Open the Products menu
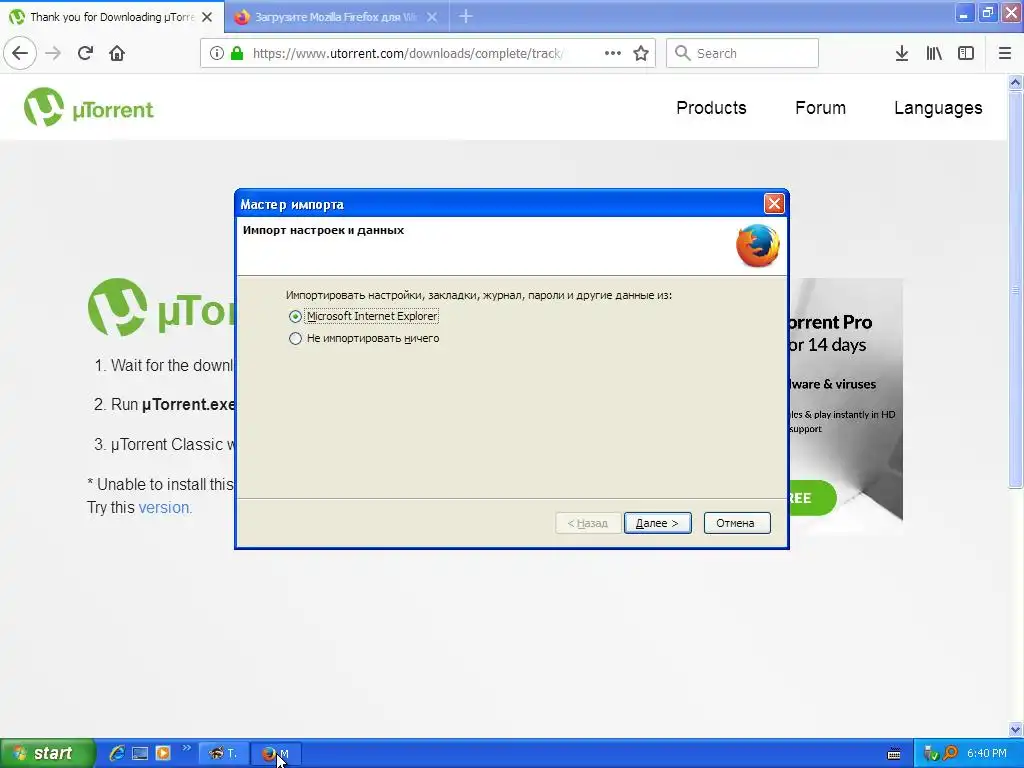This screenshot has height=768, width=1024. coord(711,108)
